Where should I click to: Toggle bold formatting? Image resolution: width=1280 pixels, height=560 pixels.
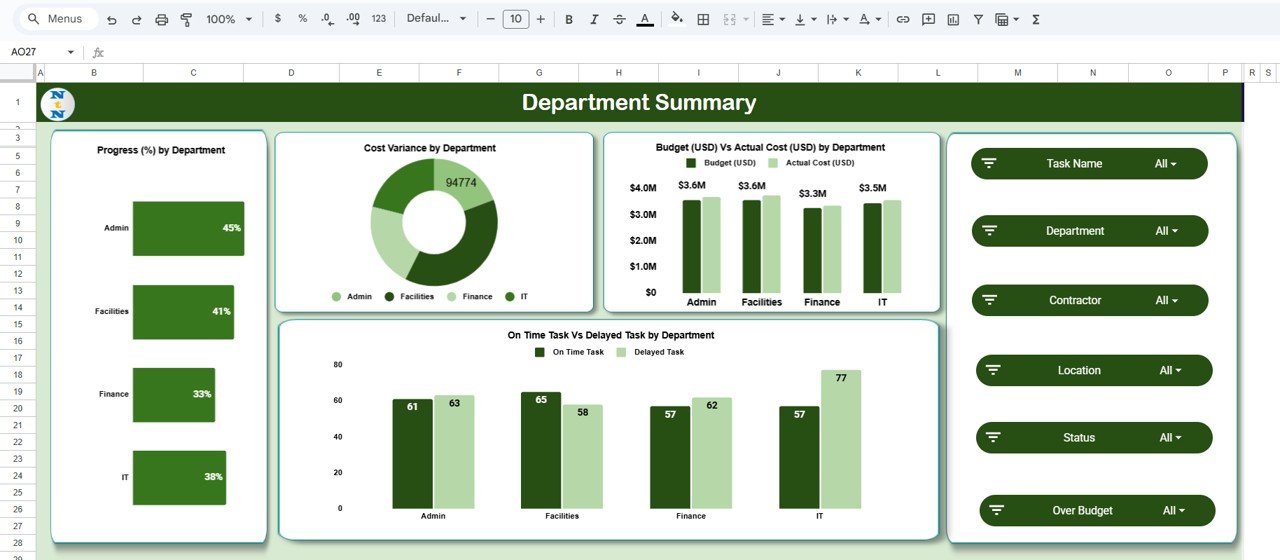[x=569, y=19]
